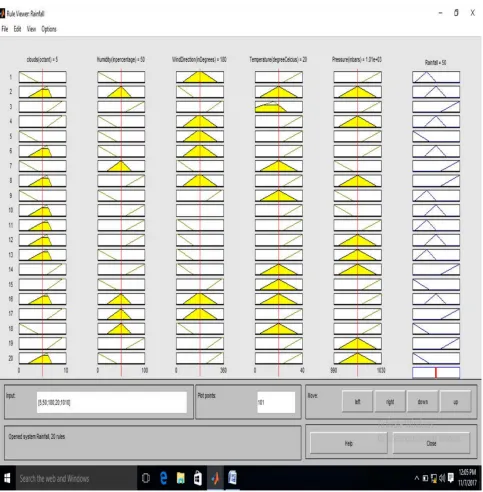Image resolution: width=483 pixels, height=492 pixels.
Task: Click the left move button
Action: (x=357, y=402)
